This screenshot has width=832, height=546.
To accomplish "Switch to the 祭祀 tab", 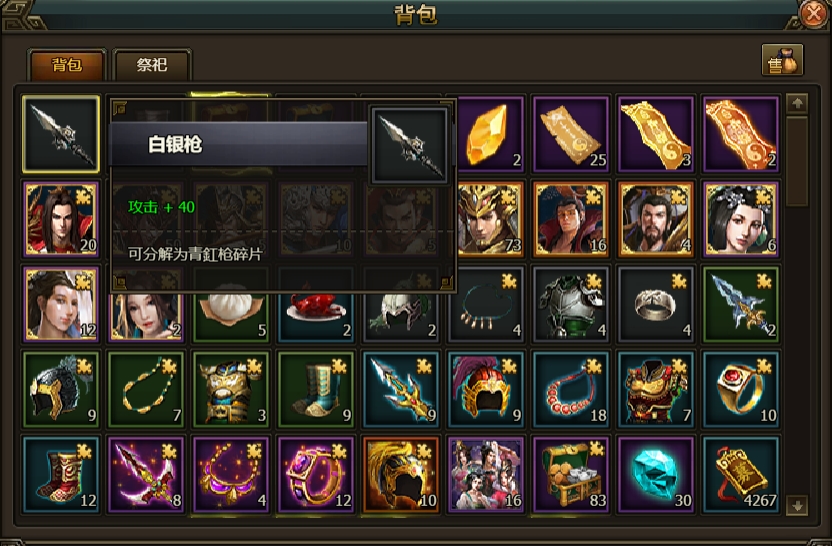I will 152,65.
